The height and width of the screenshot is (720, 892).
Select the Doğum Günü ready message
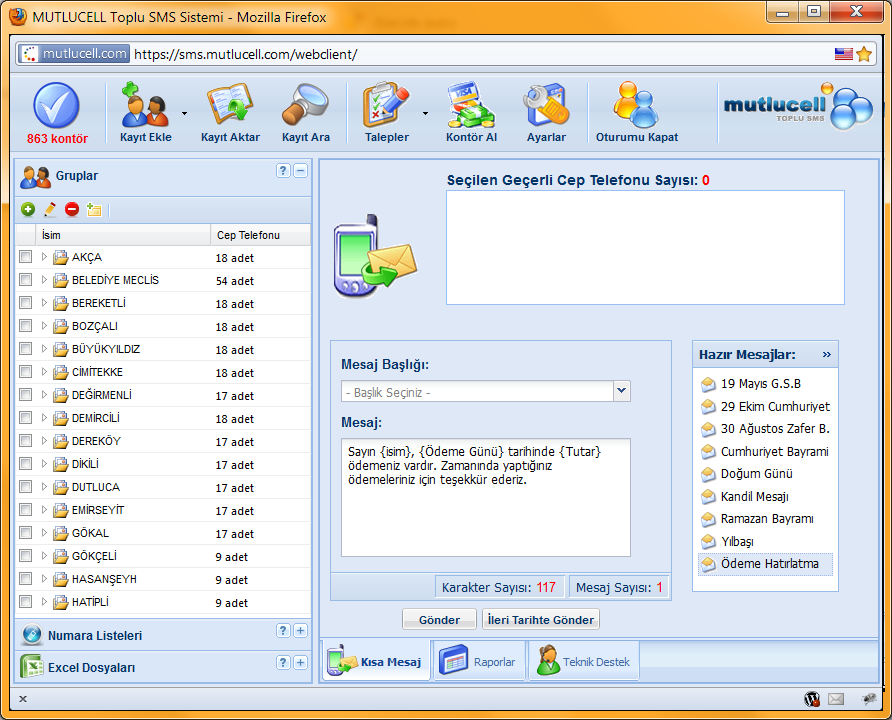(x=765, y=474)
